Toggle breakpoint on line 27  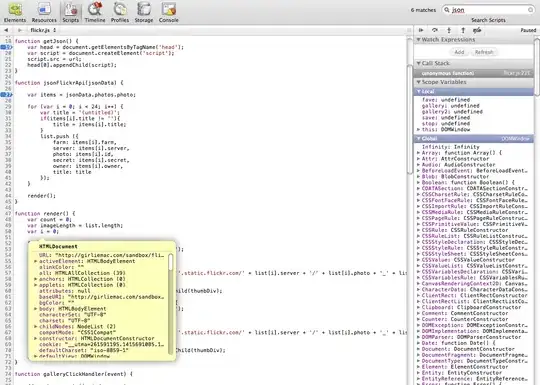7,95
